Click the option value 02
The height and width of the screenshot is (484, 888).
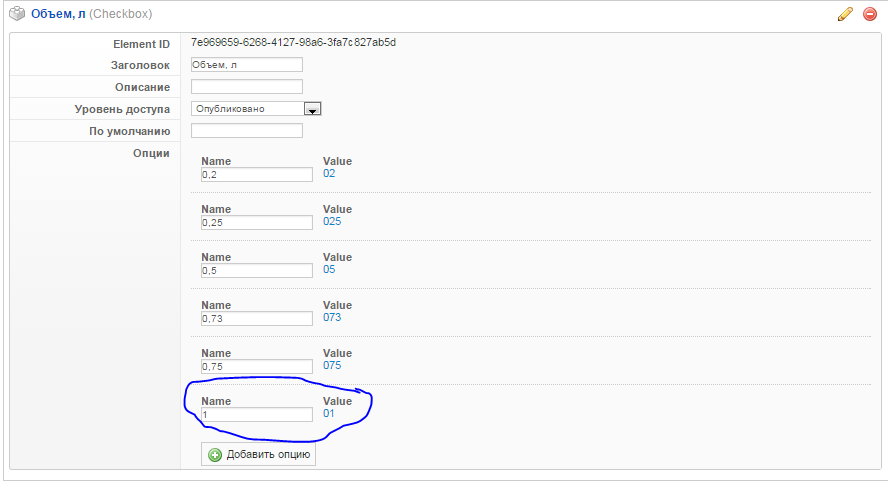329,174
